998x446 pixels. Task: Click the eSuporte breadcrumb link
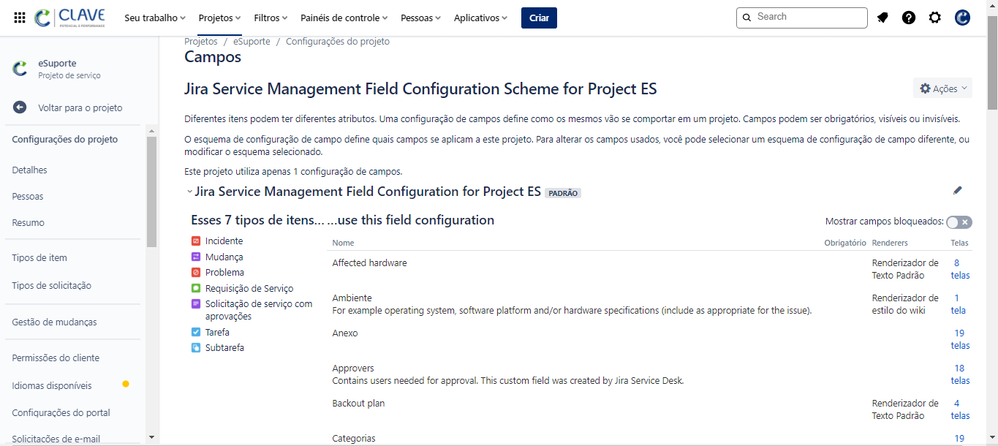pyautogui.click(x=251, y=41)
